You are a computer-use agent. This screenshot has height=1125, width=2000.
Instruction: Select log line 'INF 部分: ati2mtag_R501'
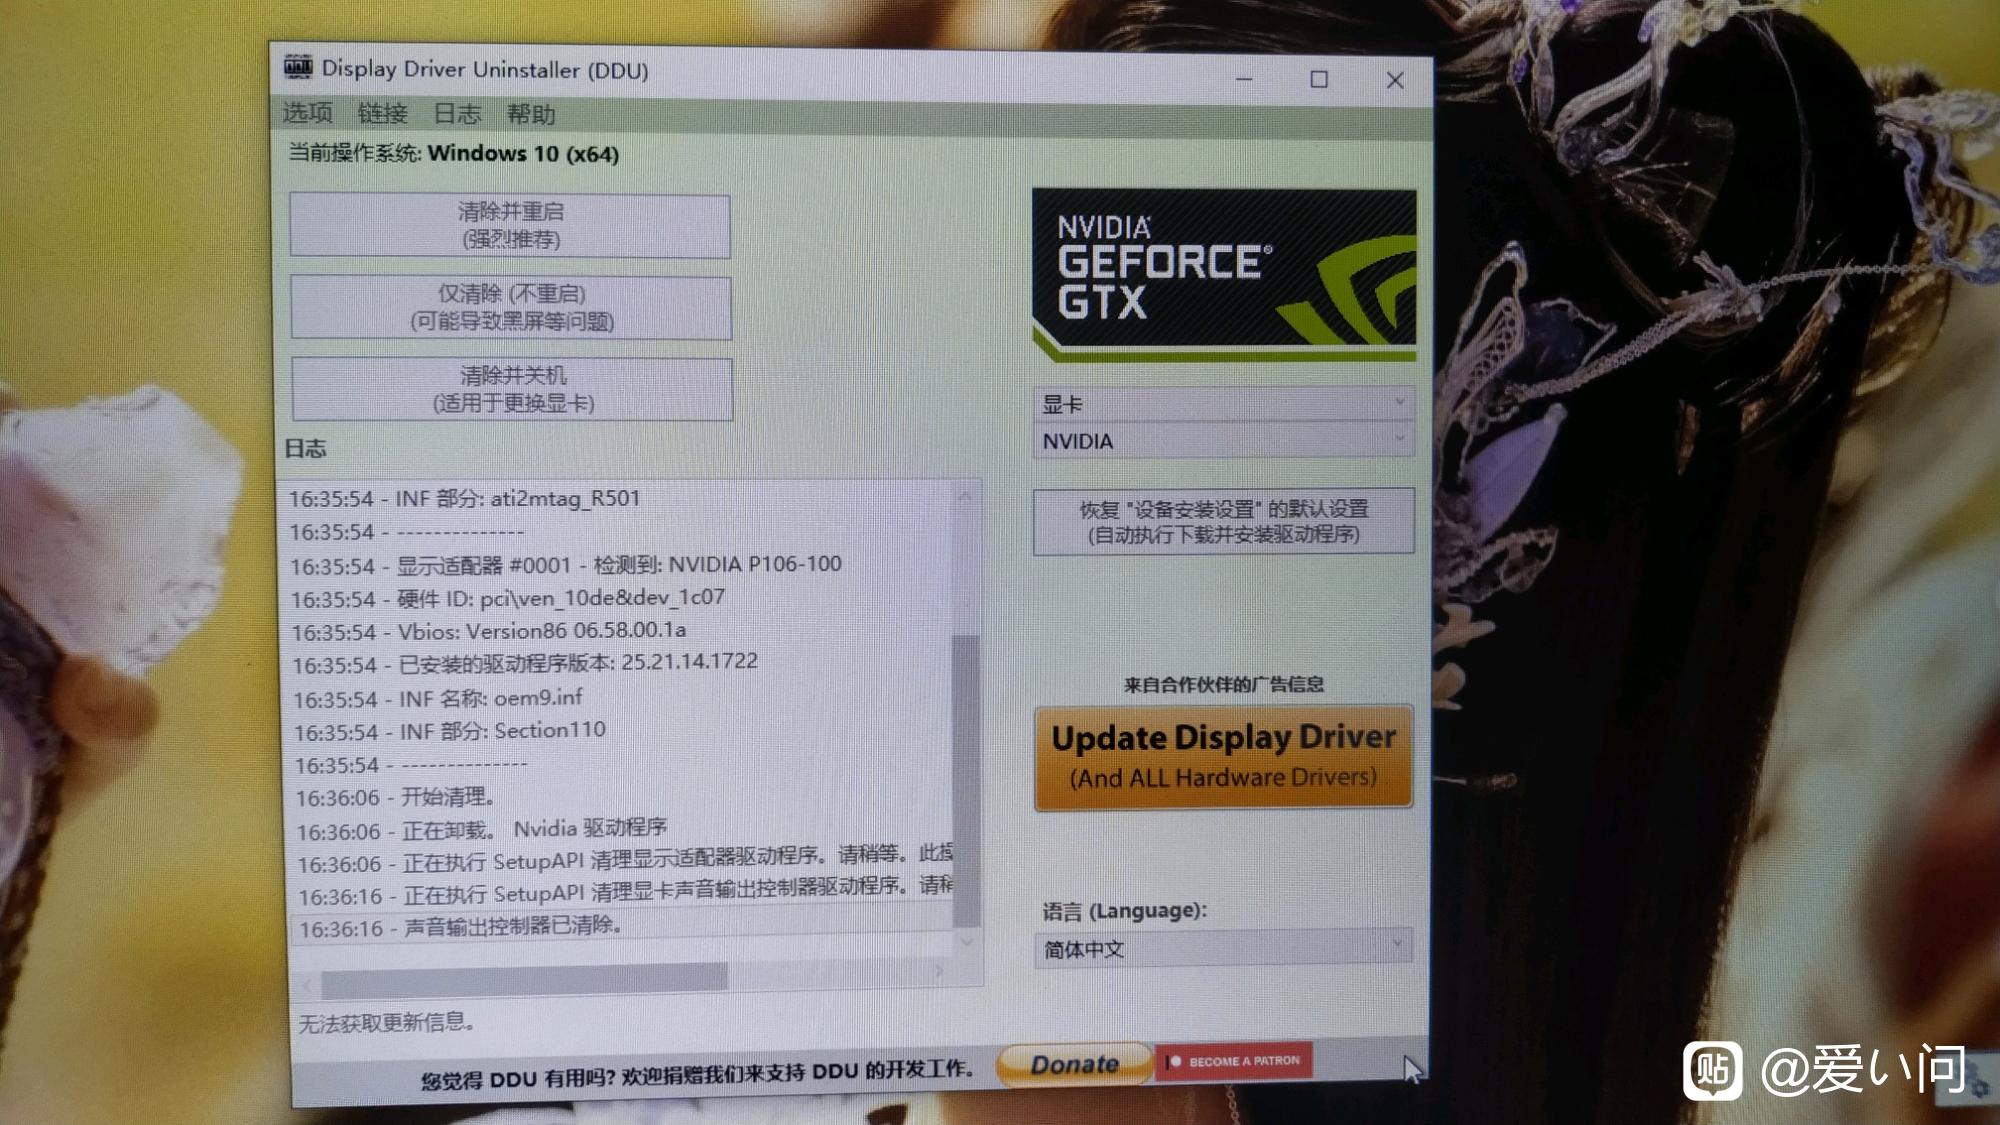[465, 498]
